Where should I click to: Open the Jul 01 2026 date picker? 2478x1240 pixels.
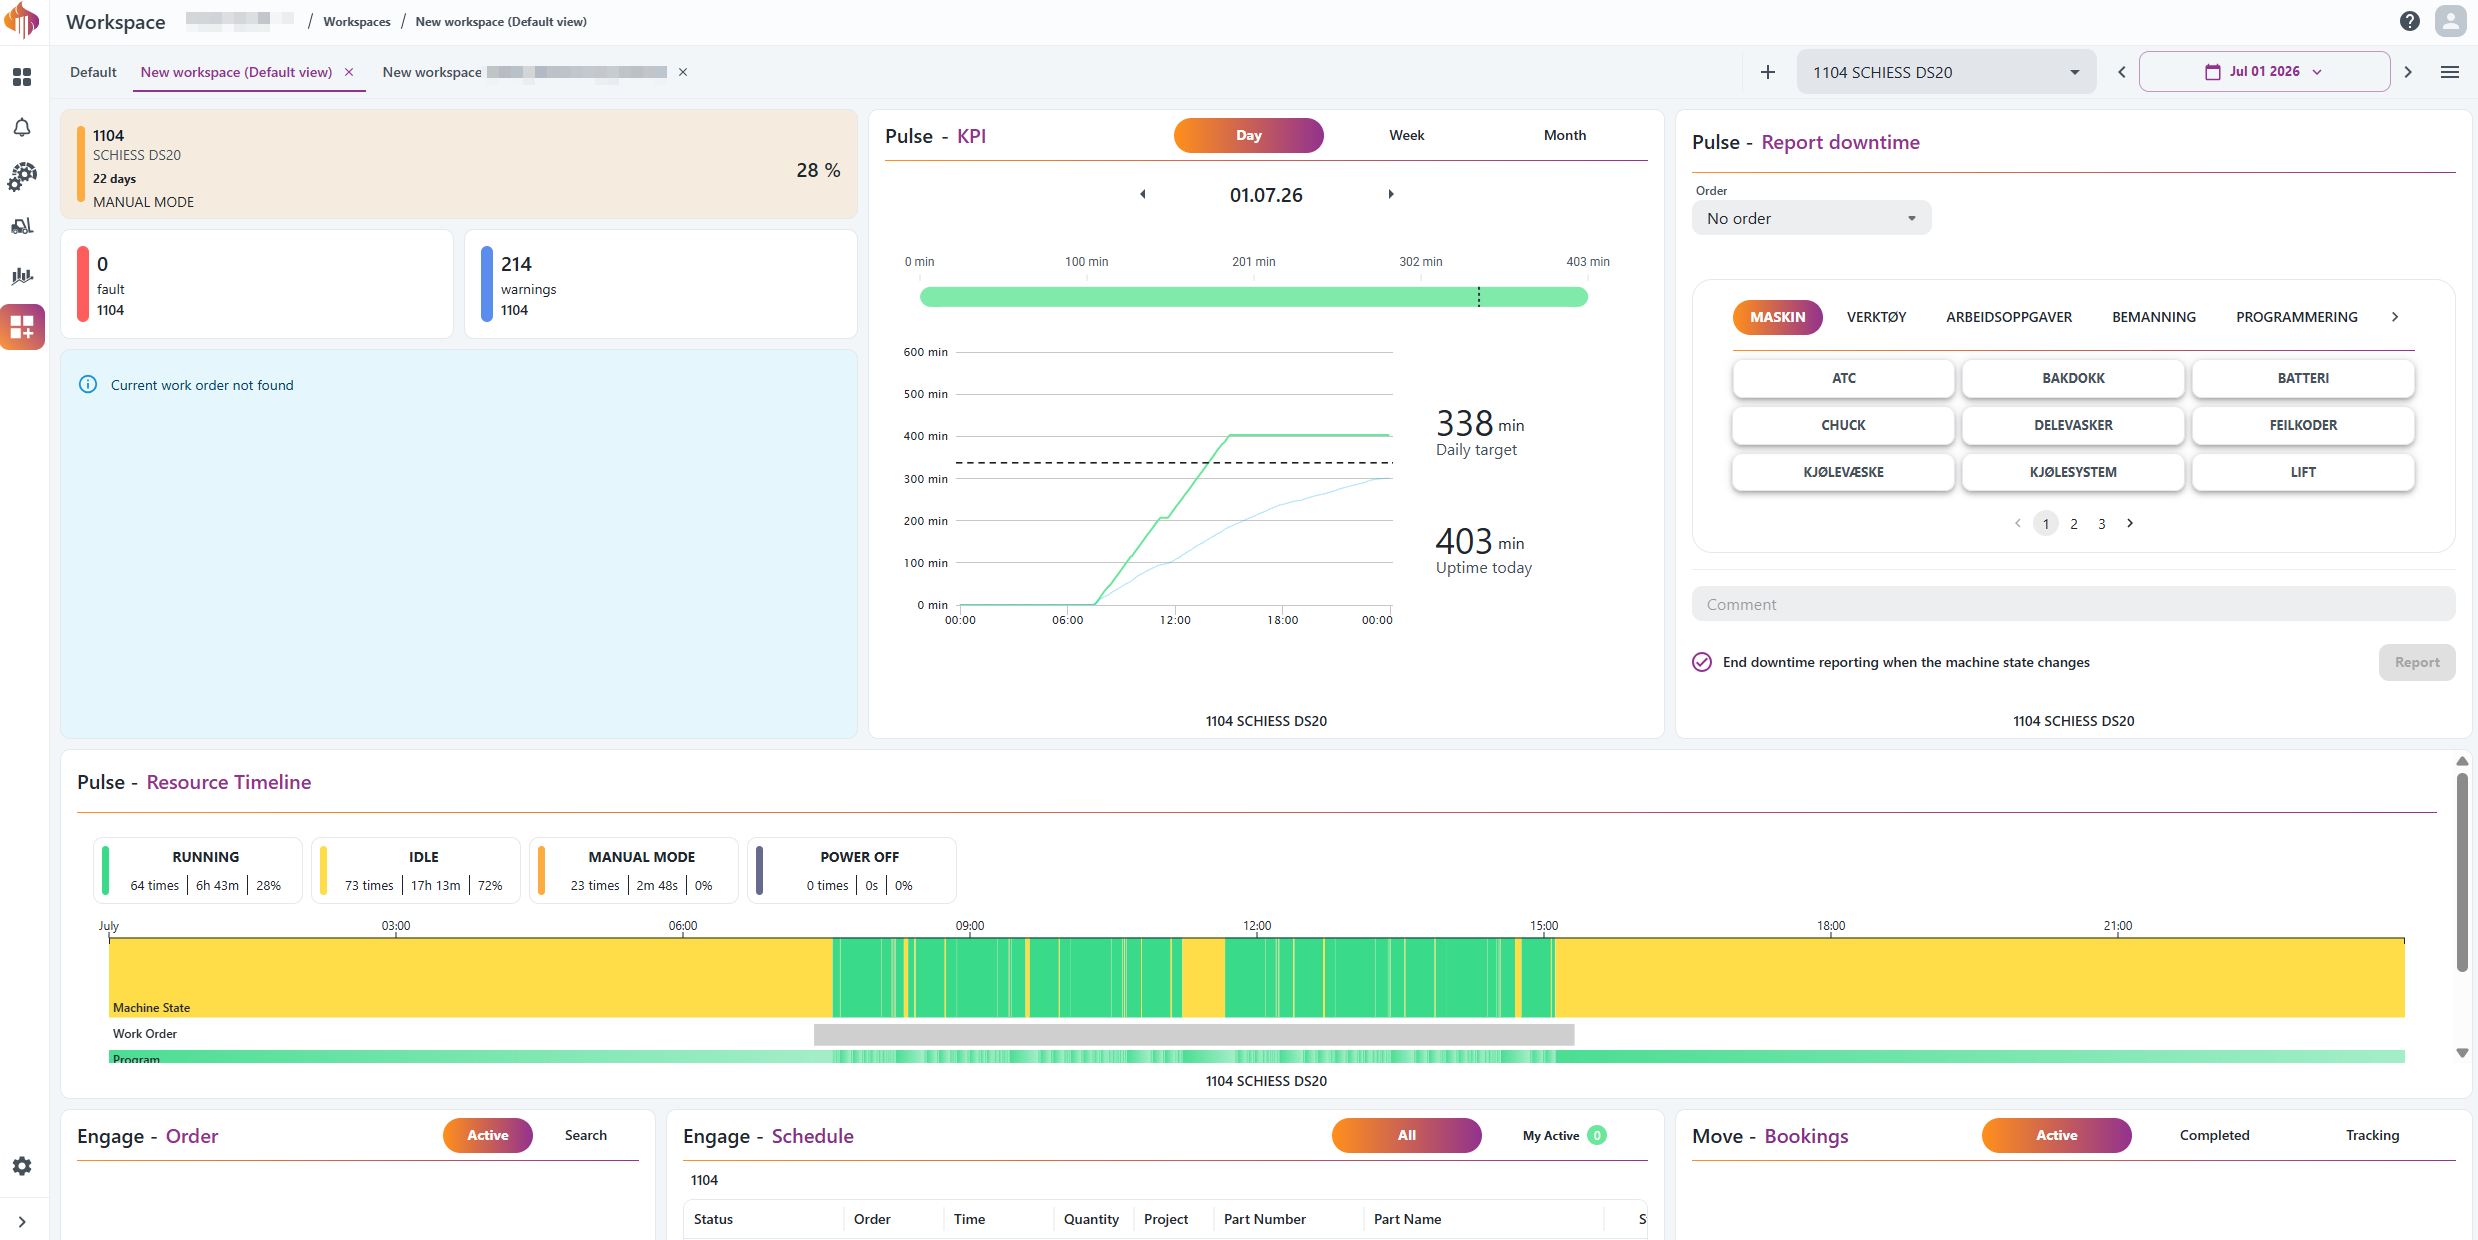(x=2264, y=72)
